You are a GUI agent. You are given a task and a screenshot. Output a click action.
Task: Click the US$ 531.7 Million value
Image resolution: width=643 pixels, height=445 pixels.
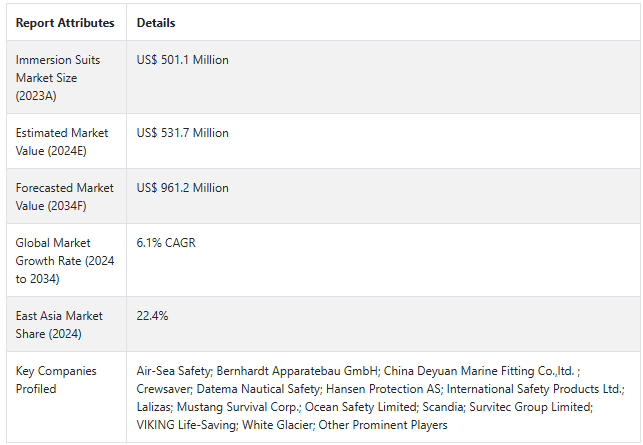pyautogui.click(x=183, y=133)
